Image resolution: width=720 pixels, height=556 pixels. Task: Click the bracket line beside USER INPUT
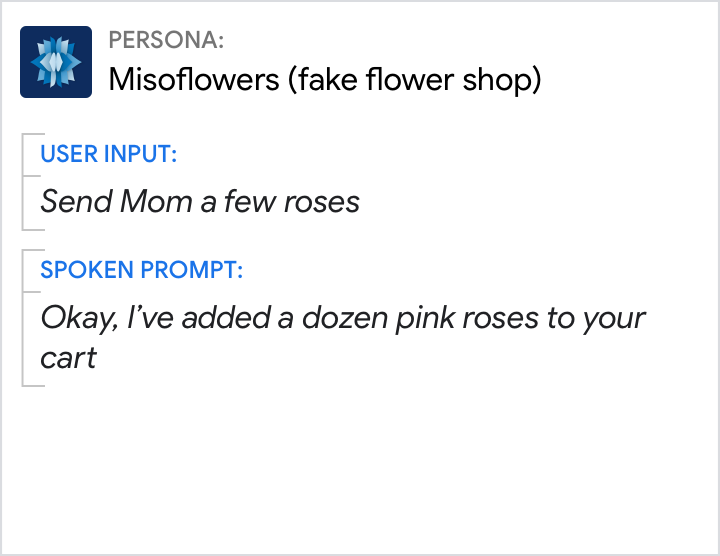[23, 181]
